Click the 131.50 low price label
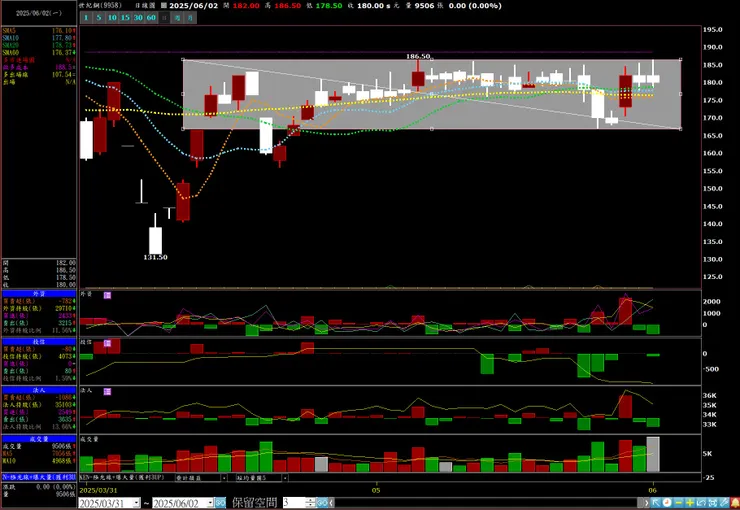Screen dimensions: 740x510 155,257
